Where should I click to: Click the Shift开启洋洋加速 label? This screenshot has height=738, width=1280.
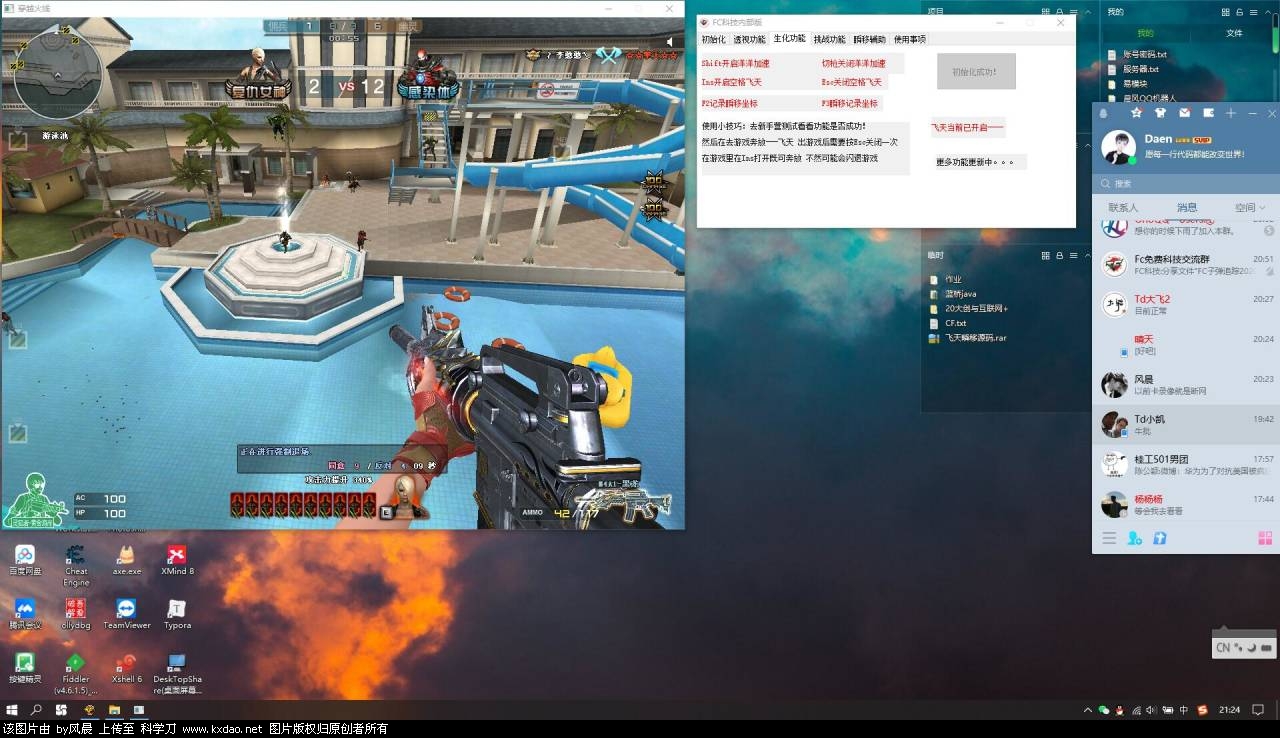click(736, 63)
